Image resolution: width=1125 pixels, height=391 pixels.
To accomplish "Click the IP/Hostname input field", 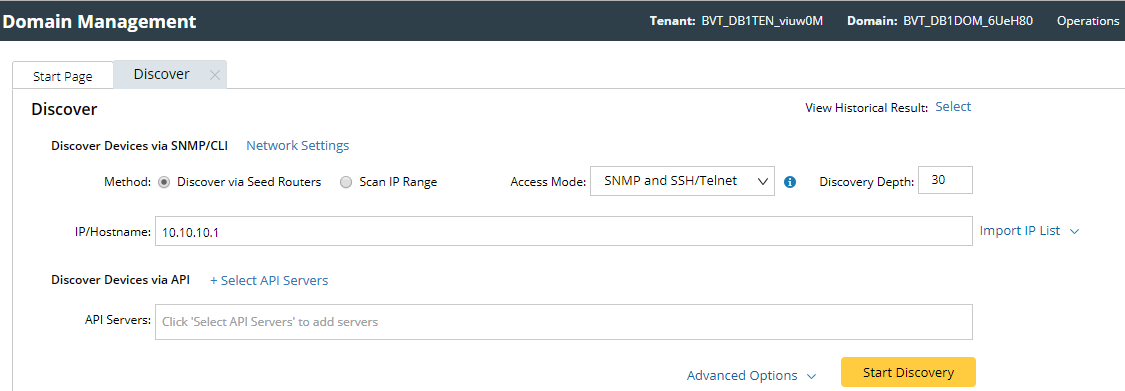I will point(564,232).
